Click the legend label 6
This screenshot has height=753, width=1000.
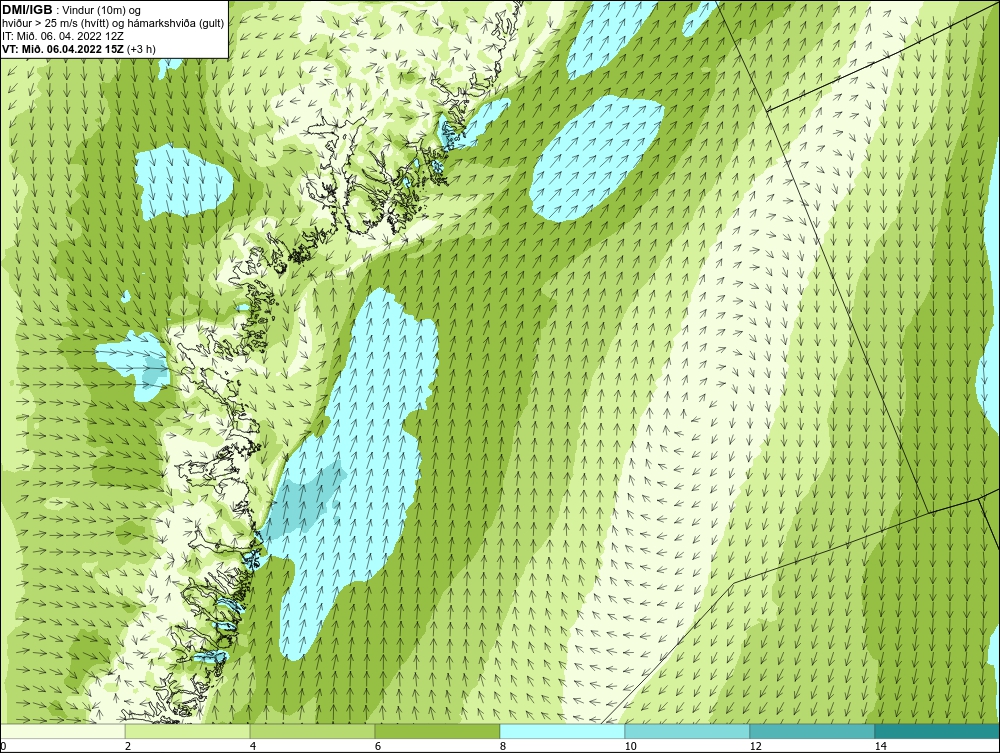378,746
